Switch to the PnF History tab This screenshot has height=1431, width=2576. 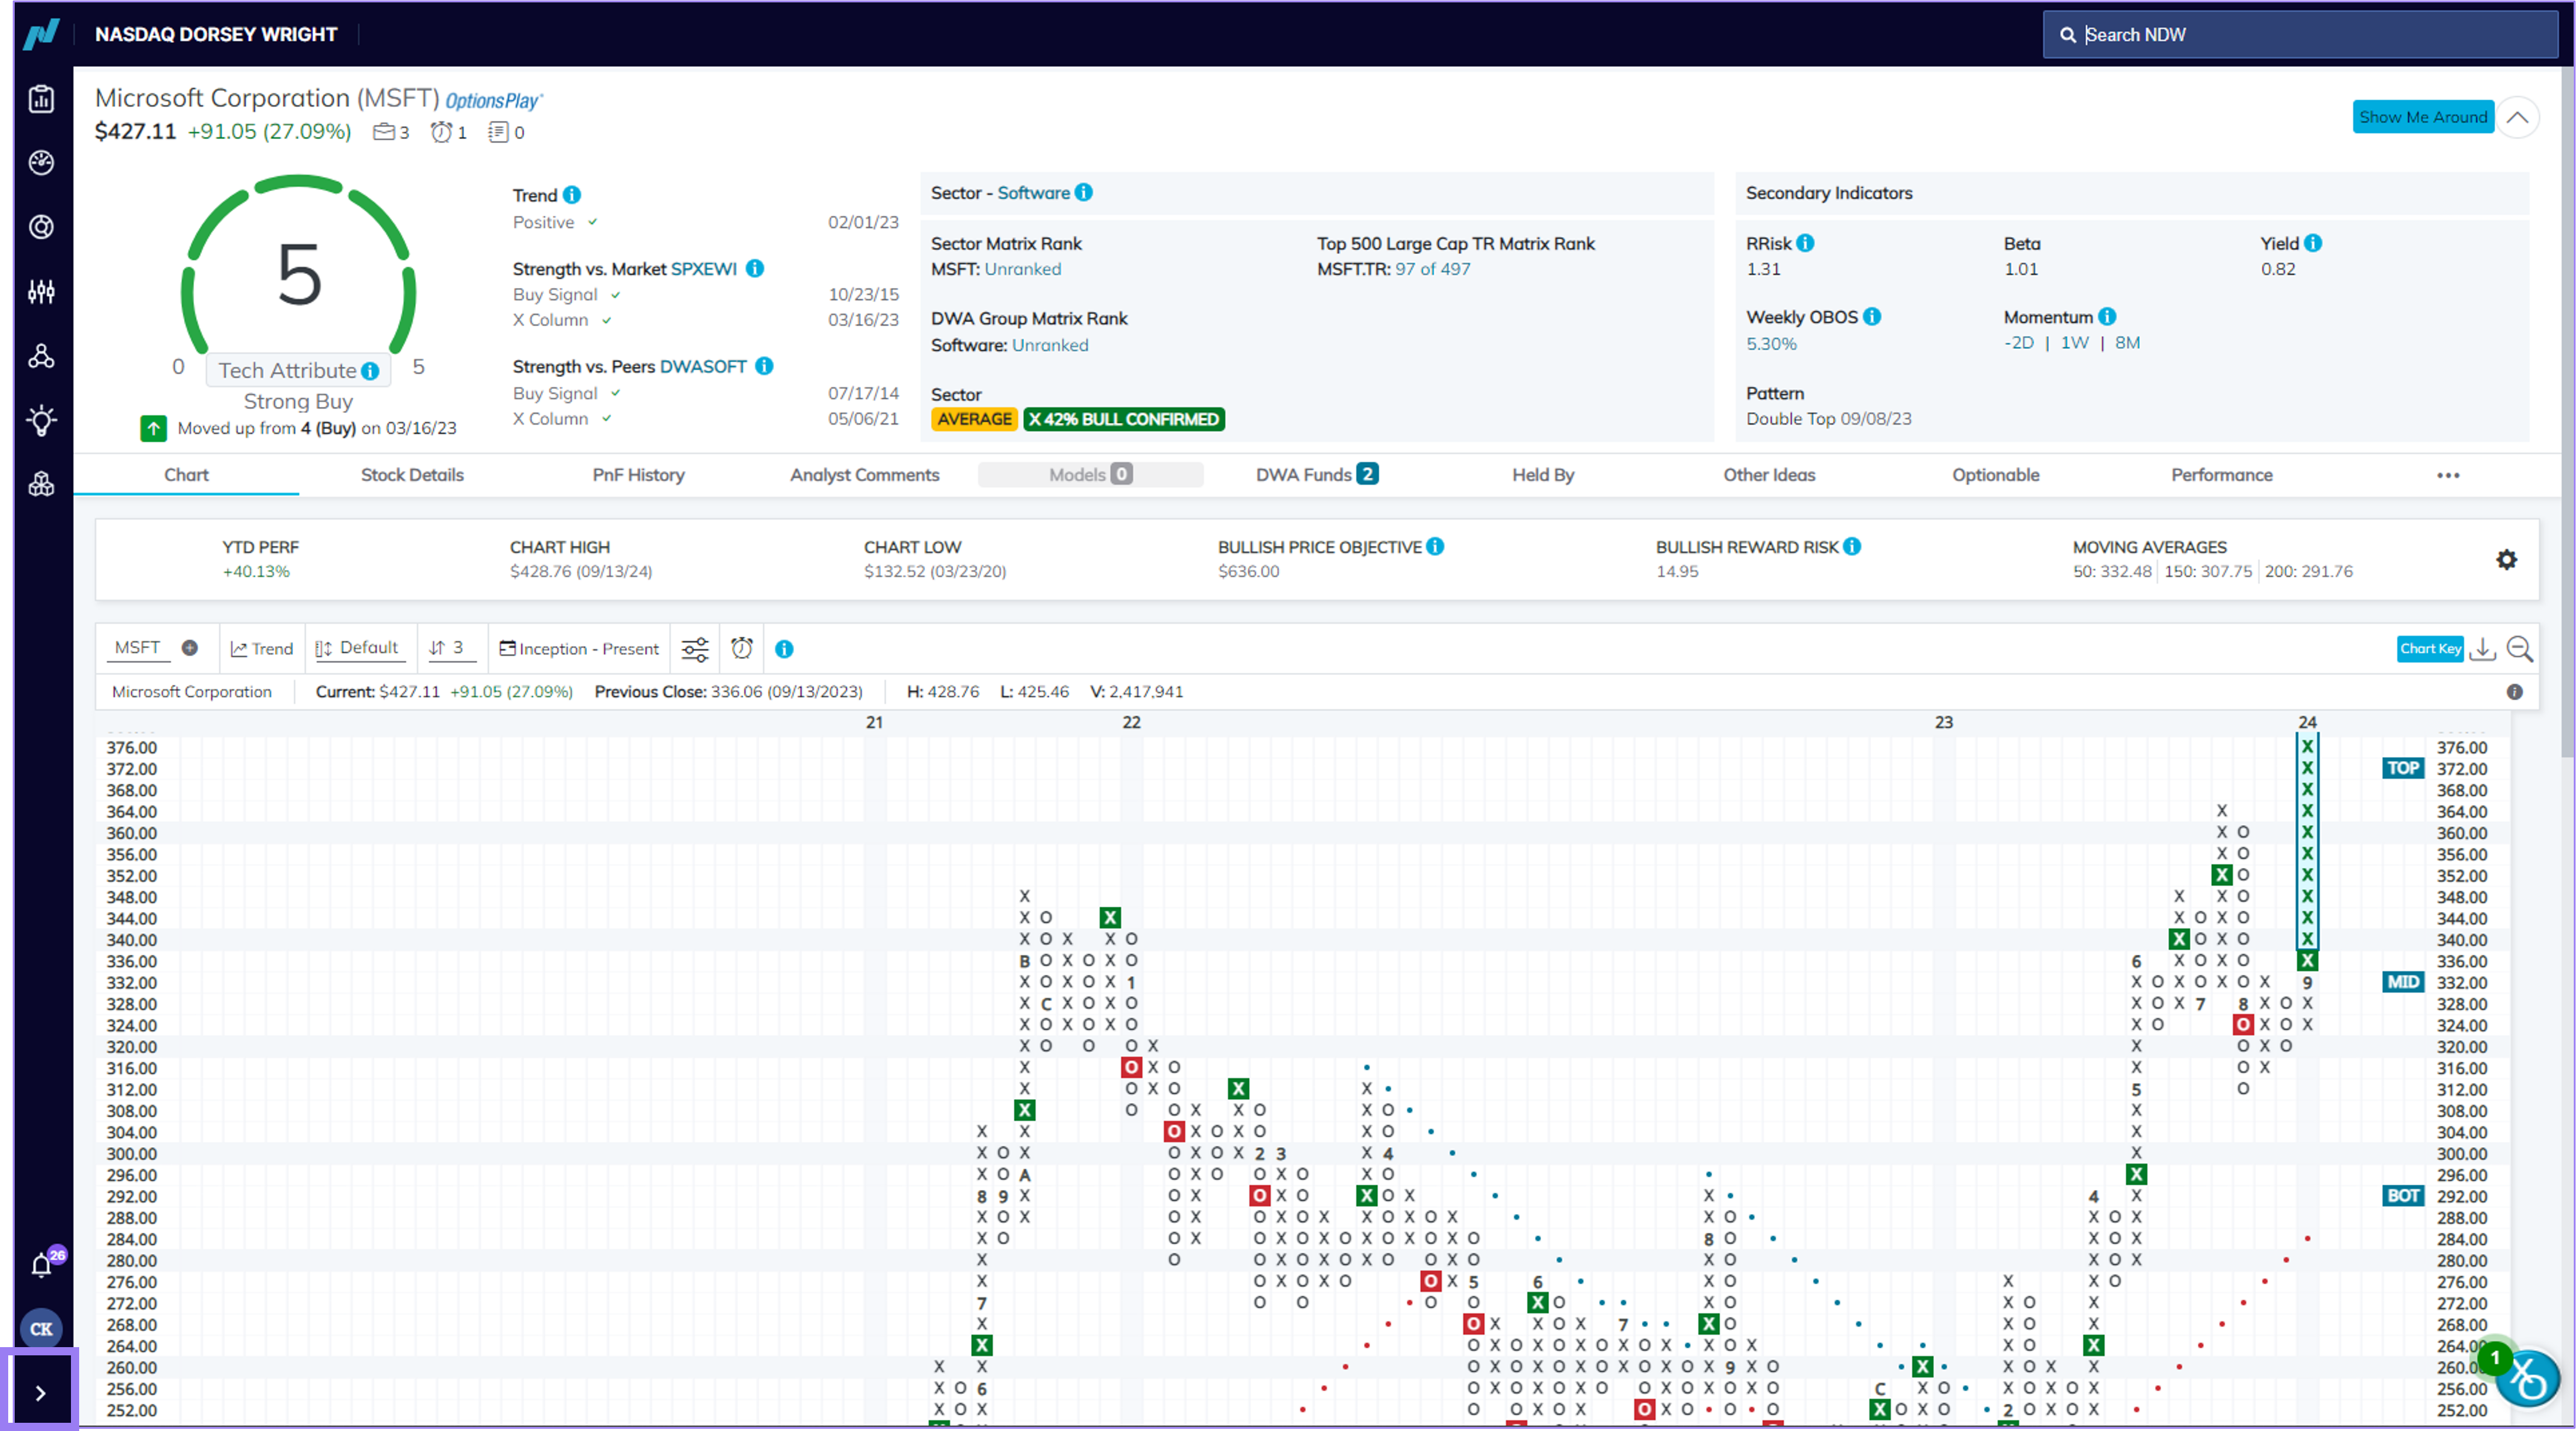pos(638,475)
